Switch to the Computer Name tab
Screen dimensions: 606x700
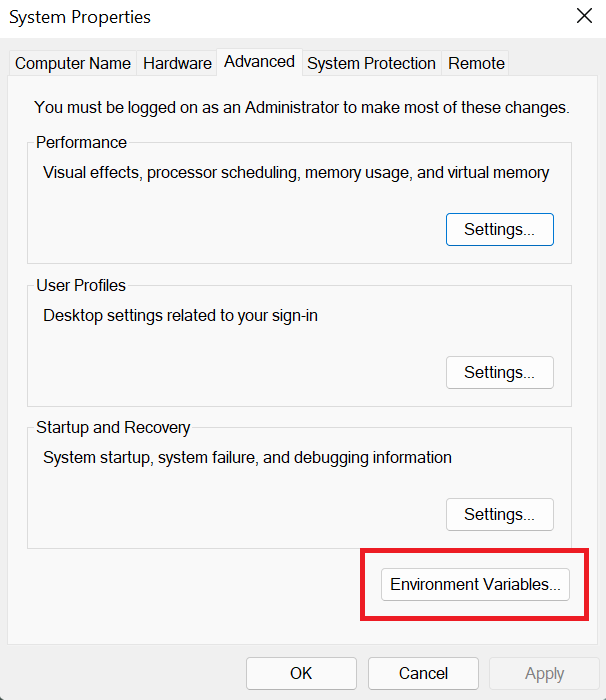point(73,63)
